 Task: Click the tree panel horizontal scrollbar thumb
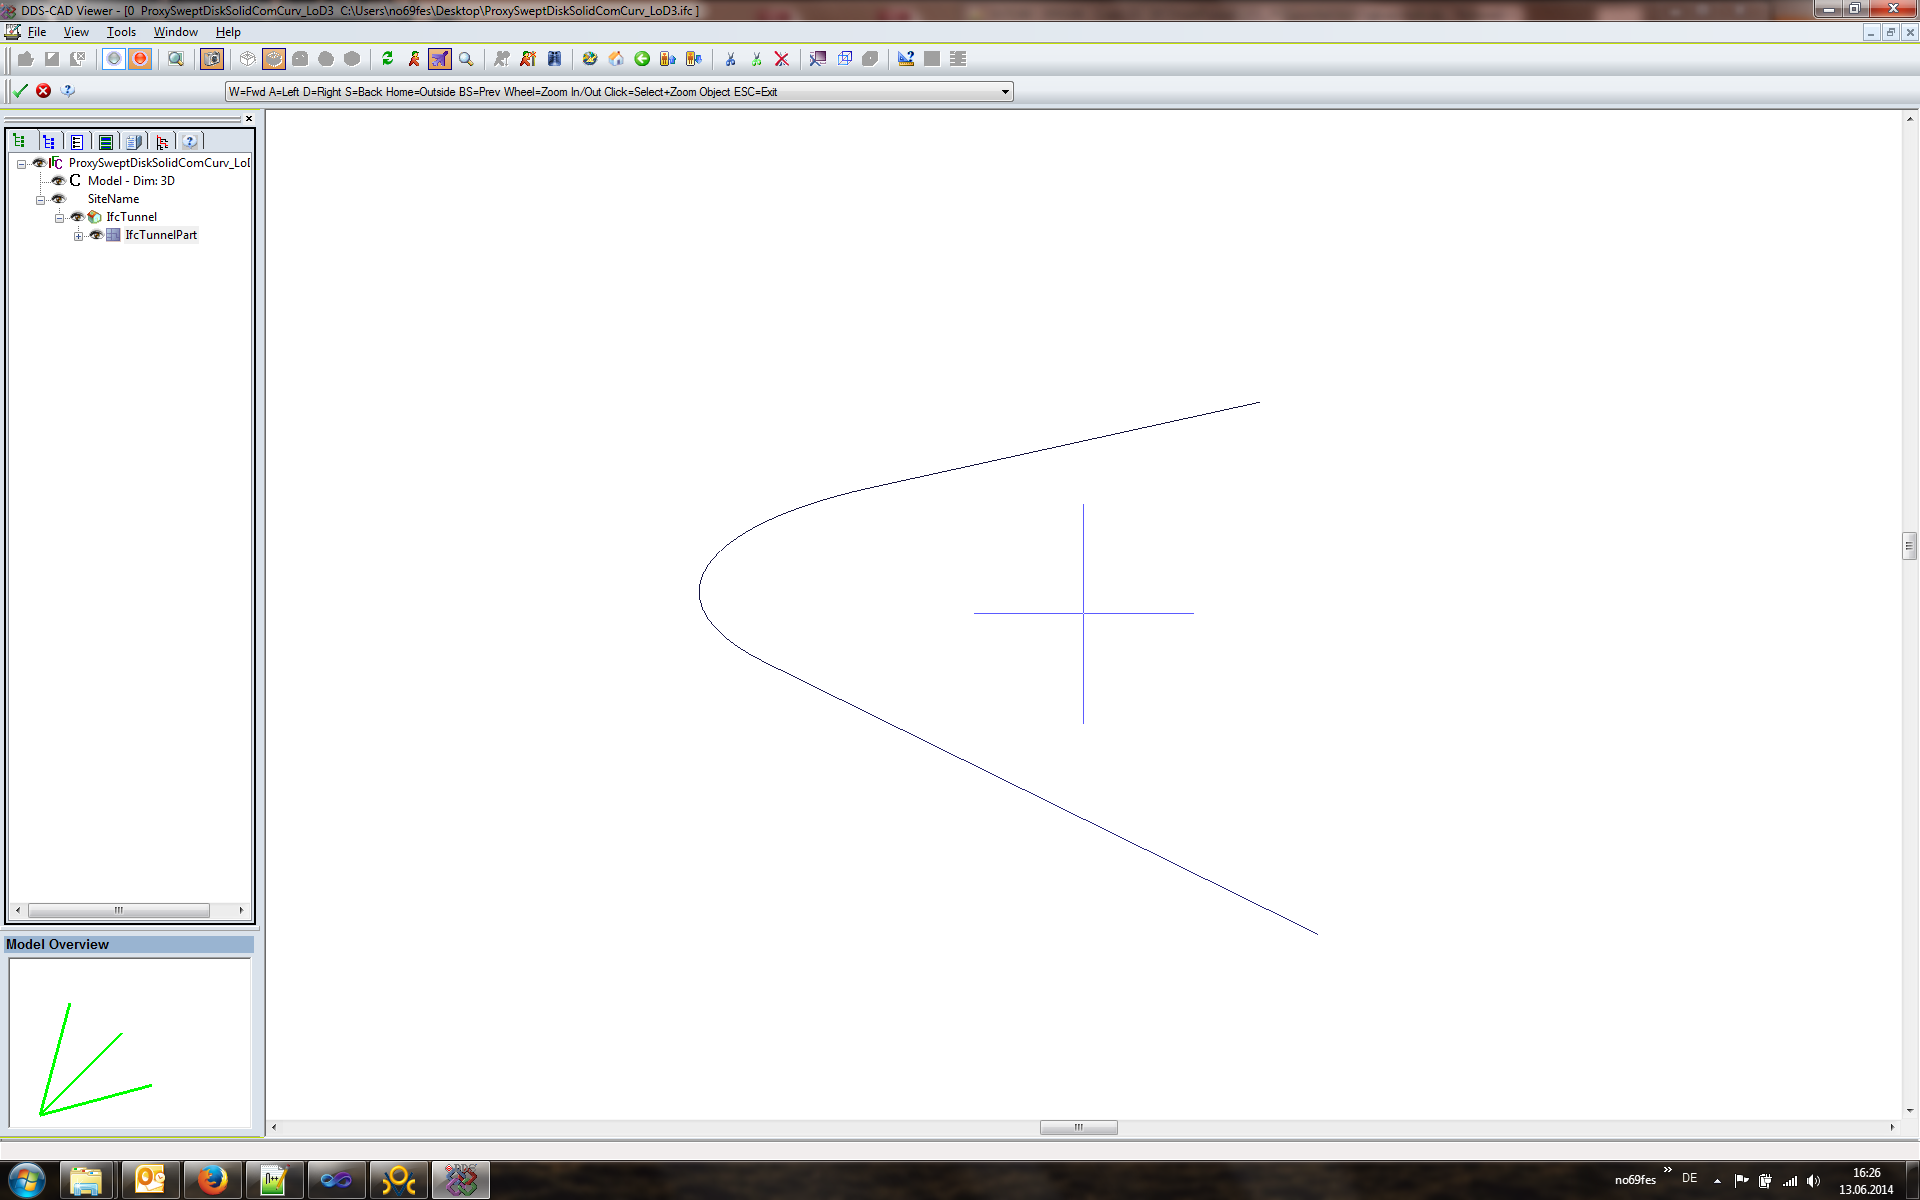(119, 910)
